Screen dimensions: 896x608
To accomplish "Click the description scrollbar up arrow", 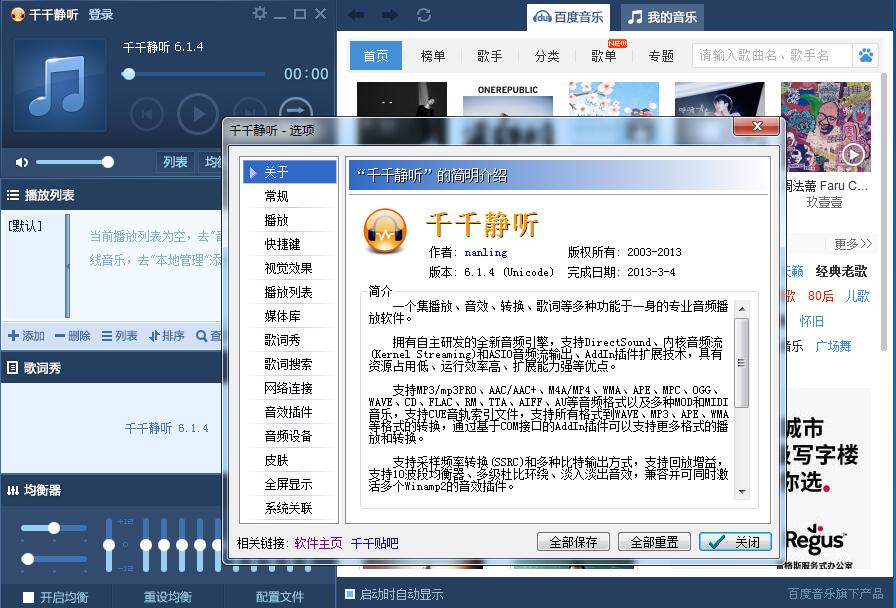I will (x=742, y=309).
